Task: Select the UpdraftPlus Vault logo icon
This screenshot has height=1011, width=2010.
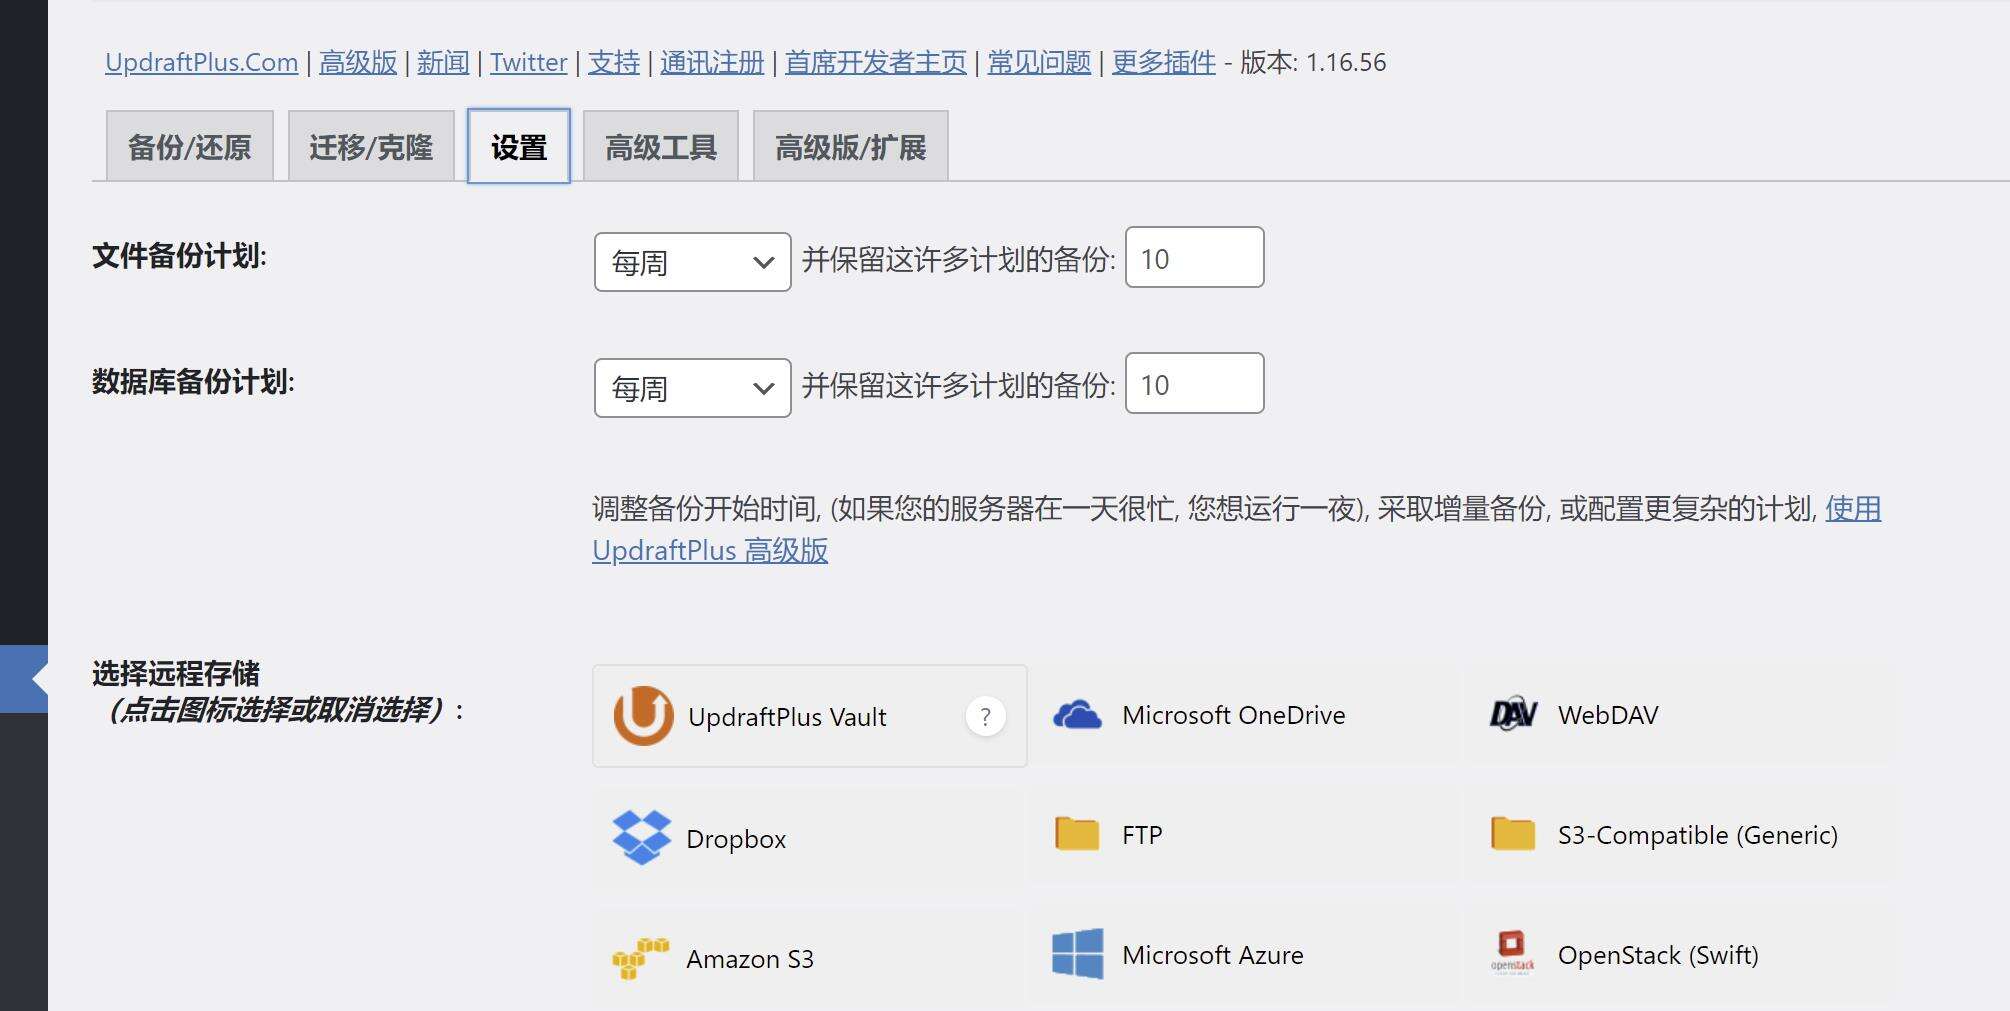Action: [x=643, y=716]
